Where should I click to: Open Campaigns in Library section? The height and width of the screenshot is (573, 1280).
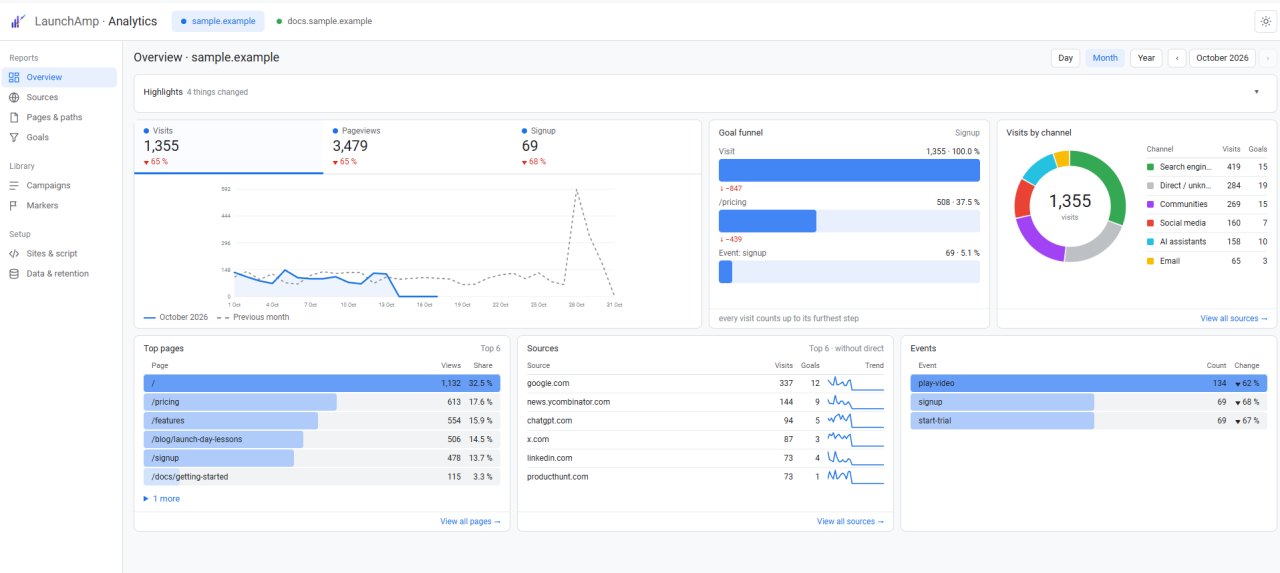60,185
